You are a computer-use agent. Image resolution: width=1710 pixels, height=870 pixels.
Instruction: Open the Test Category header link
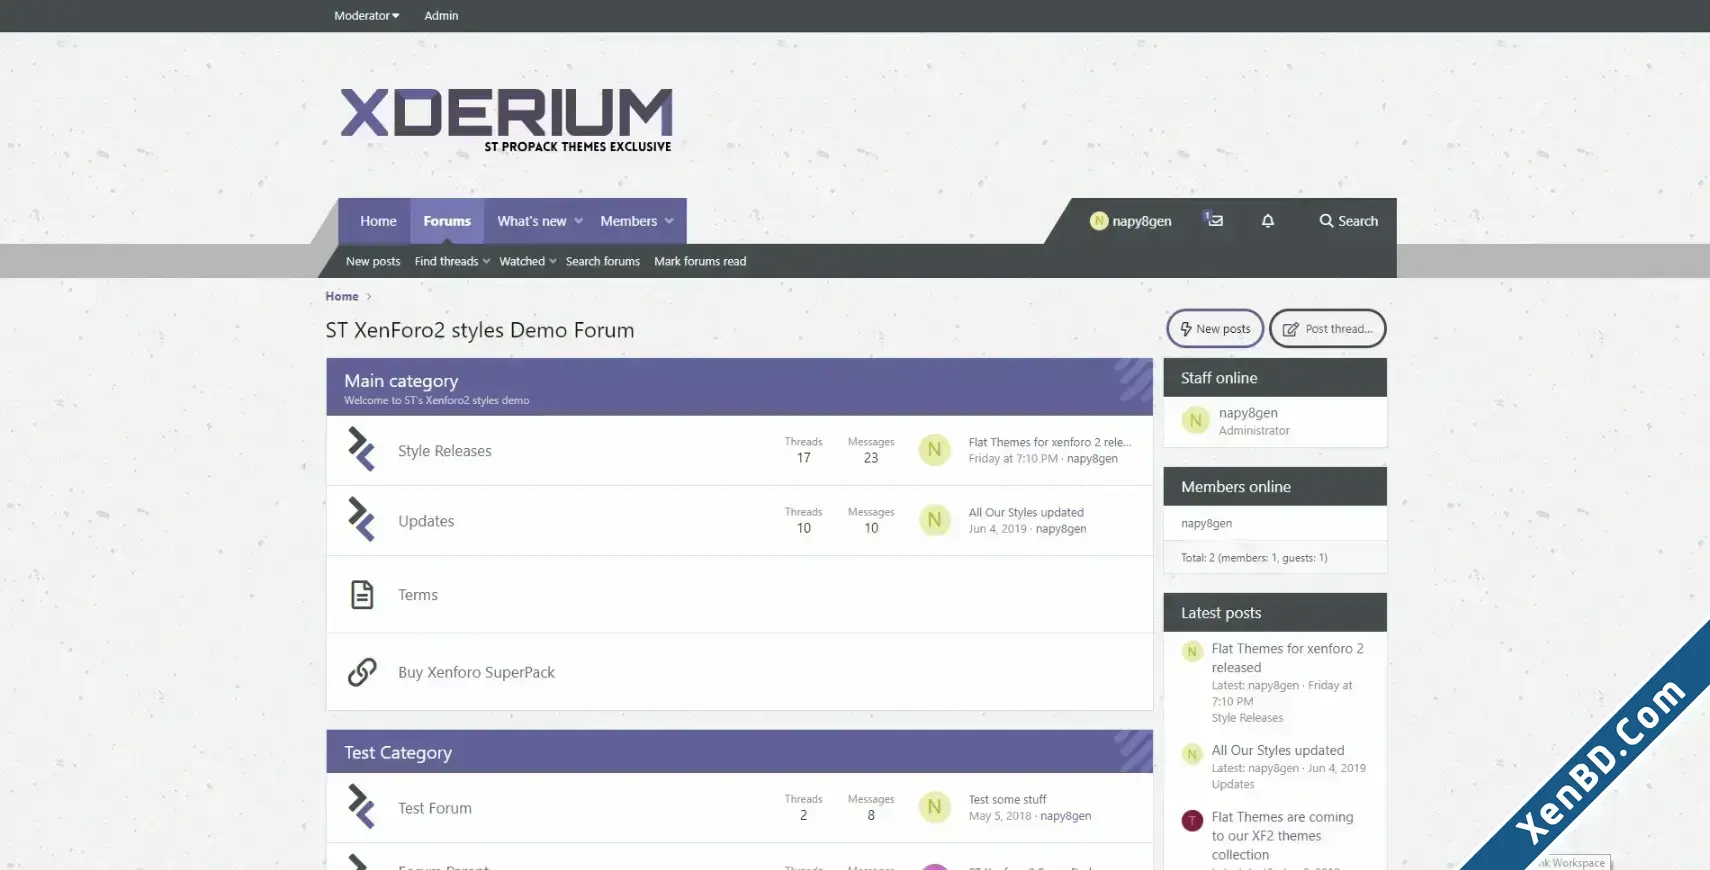tap(398, 752)
